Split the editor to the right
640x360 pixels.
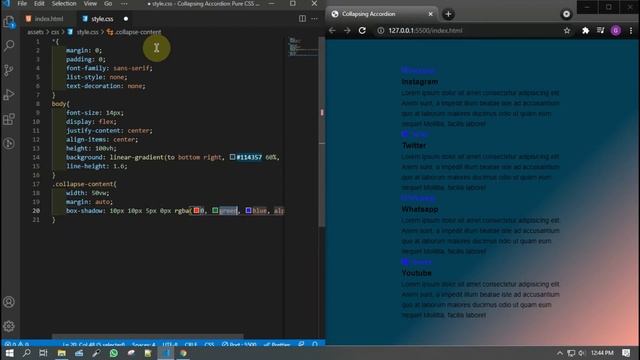(x=302, y=19)
